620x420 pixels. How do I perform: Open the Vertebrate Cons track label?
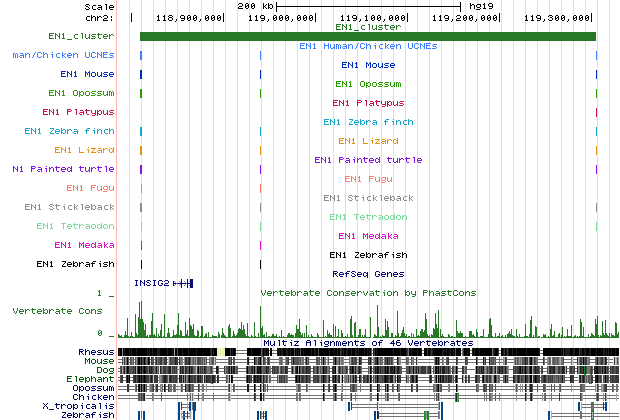[x=56, y=311]
